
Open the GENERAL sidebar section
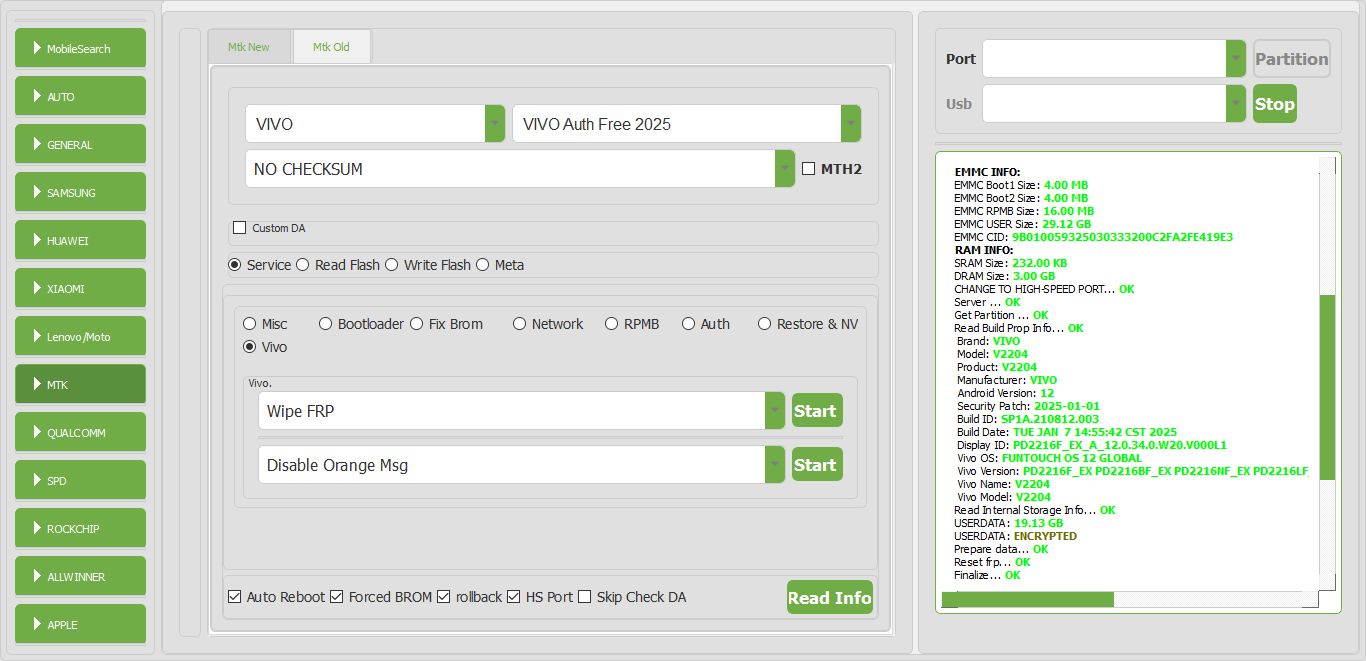(x=80, y=144)
